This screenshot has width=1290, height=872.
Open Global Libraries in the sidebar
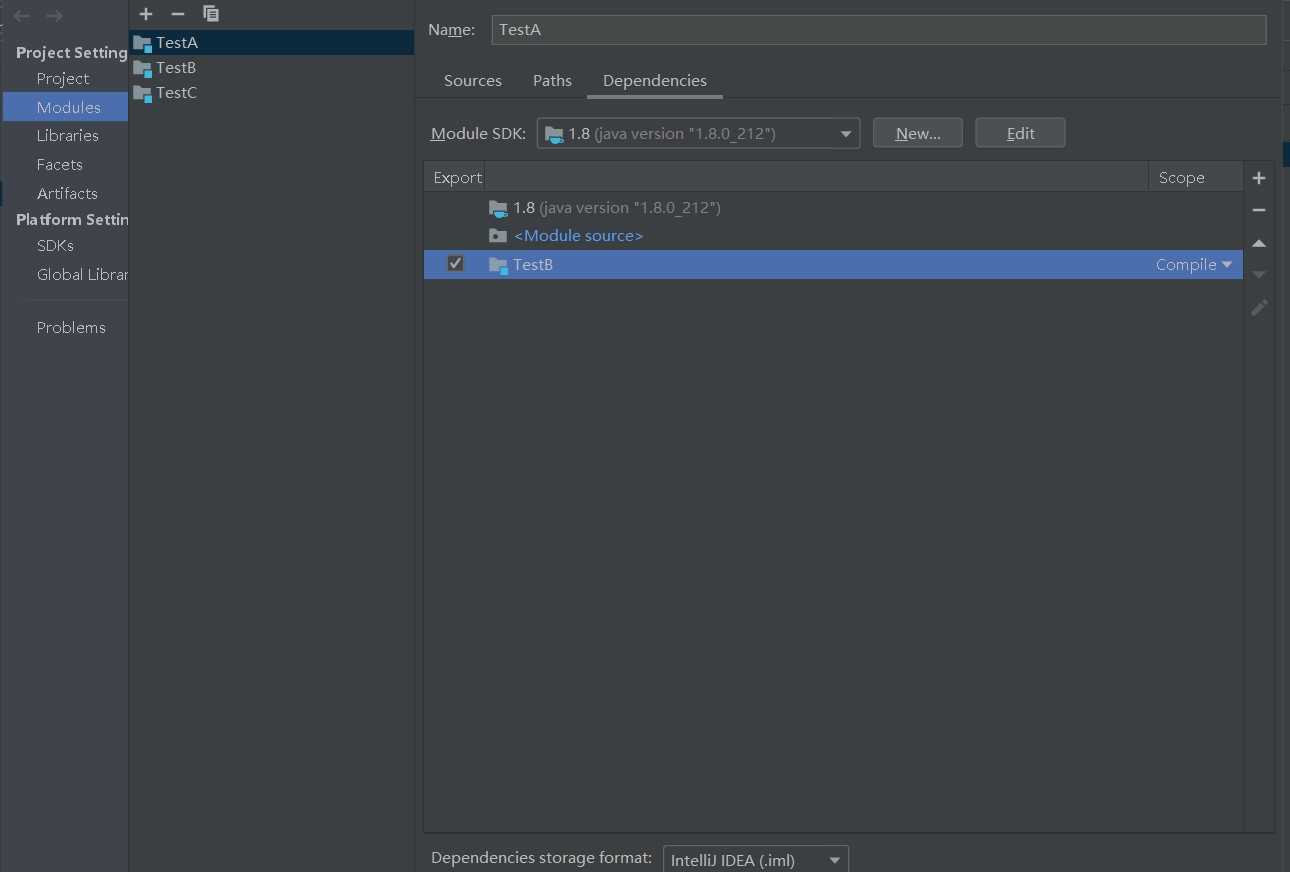coord(82,275)
